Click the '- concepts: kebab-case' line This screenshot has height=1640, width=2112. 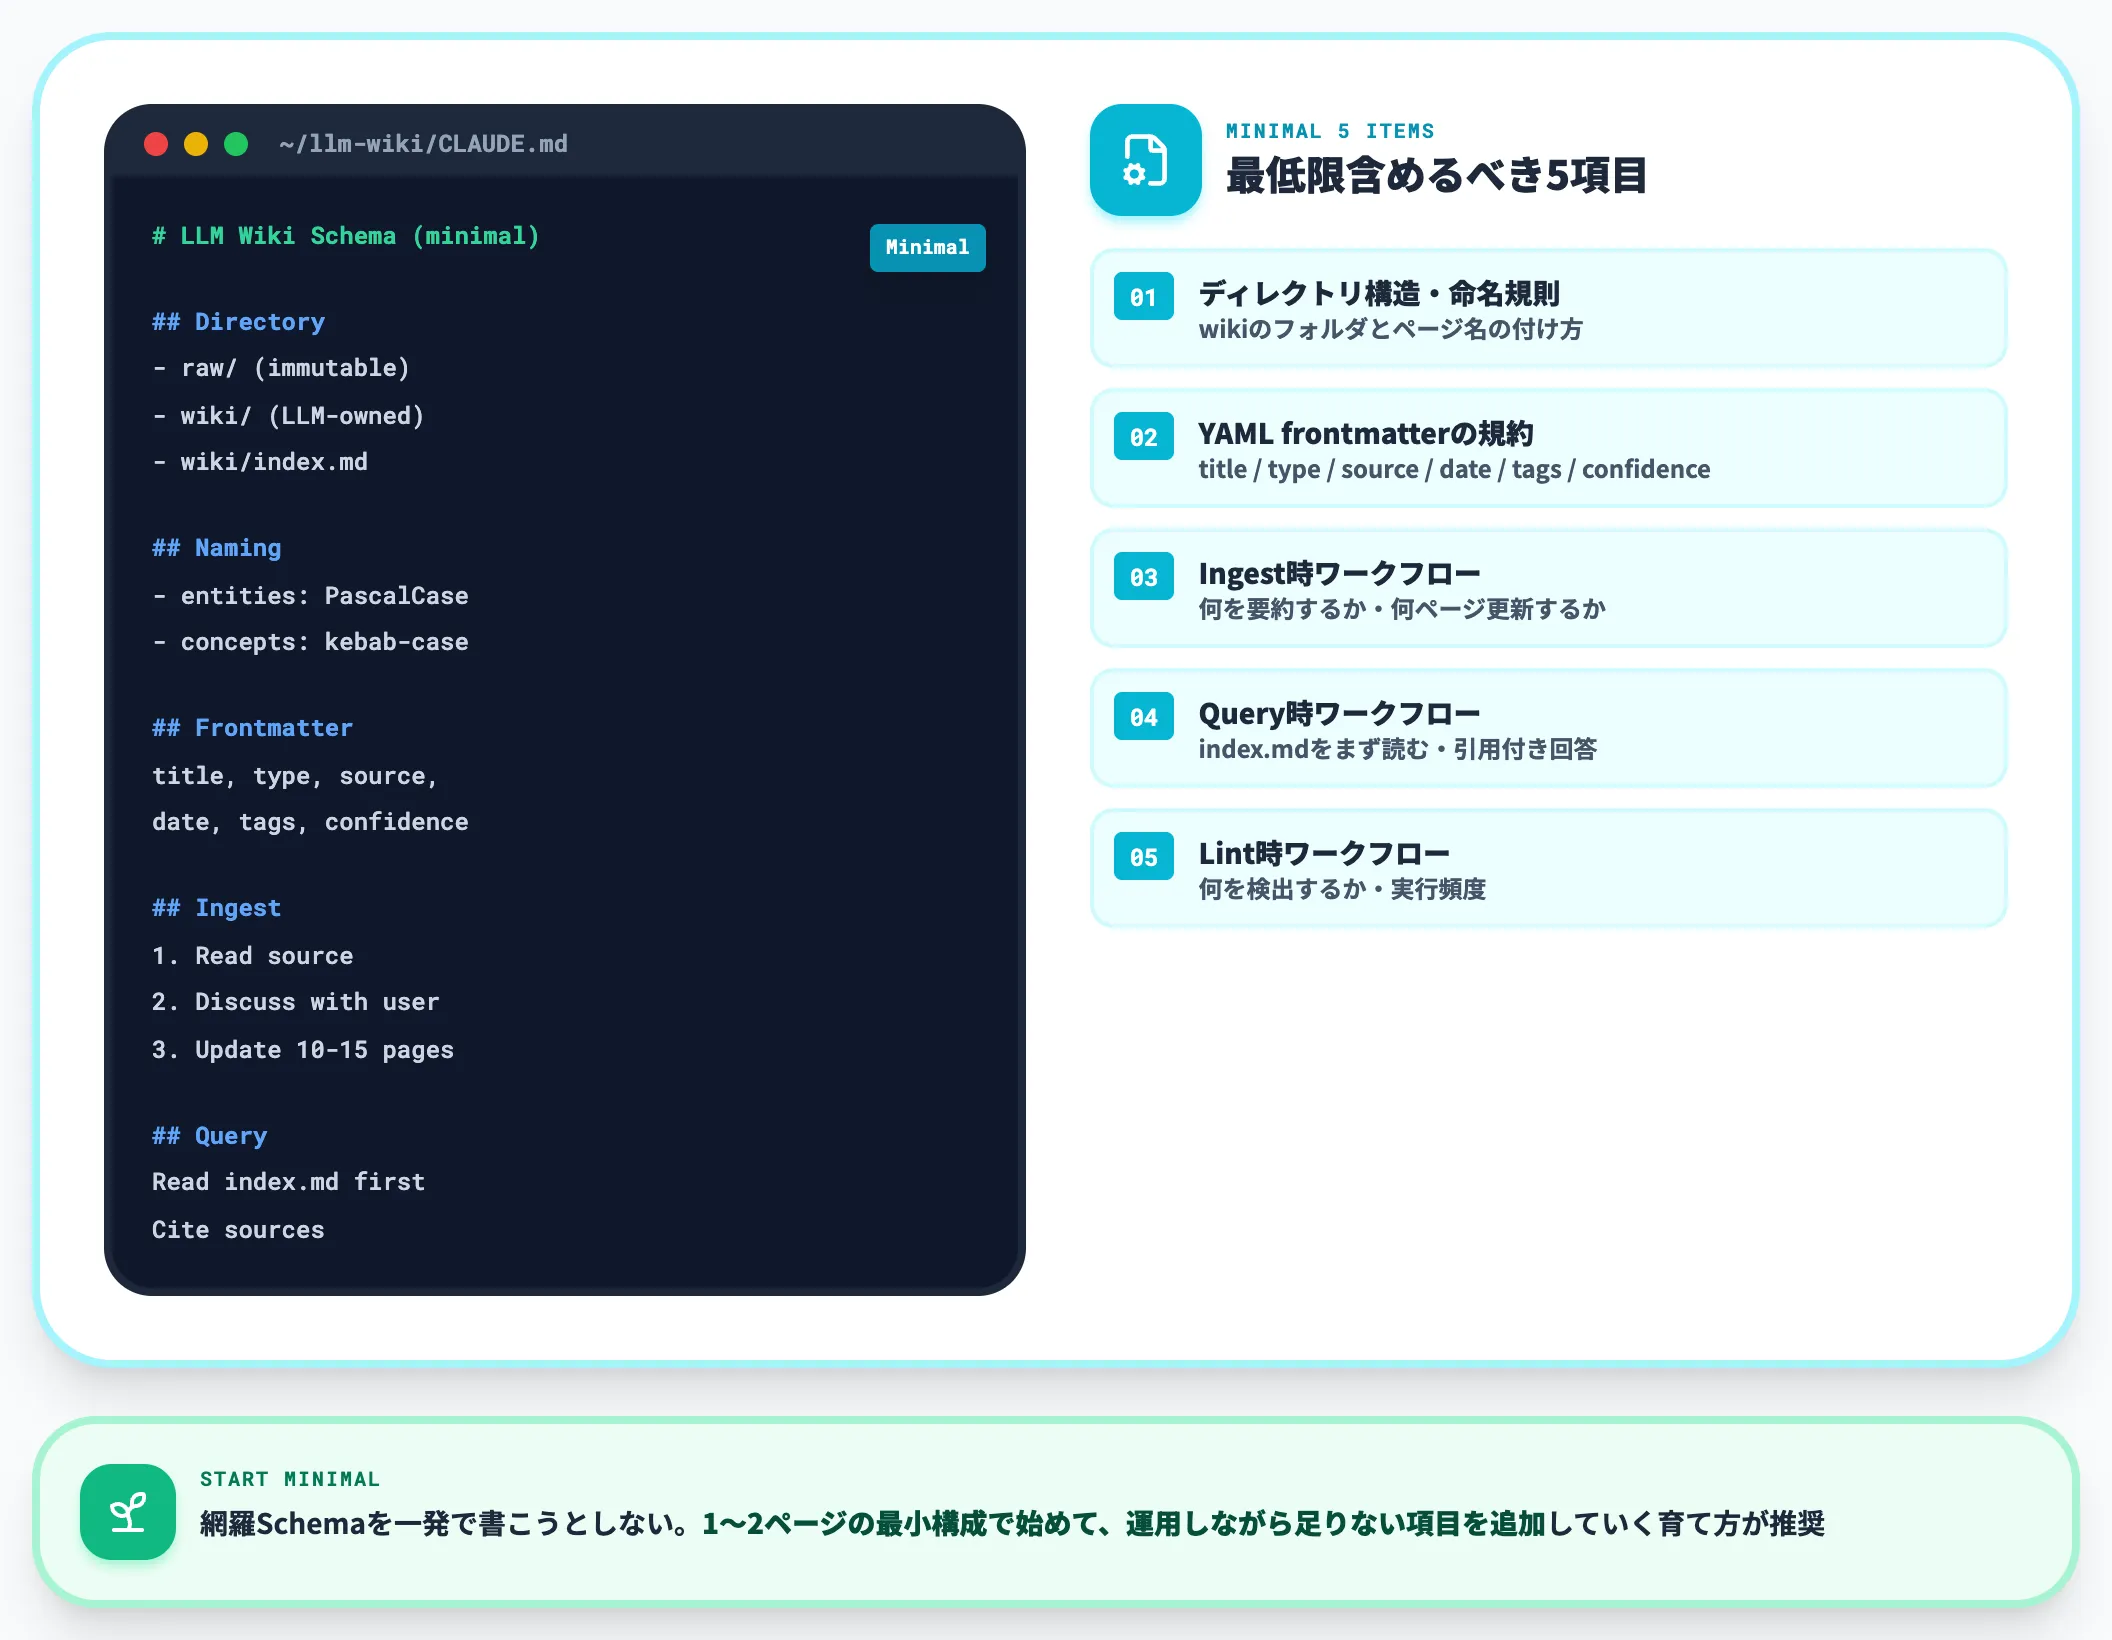310,642
